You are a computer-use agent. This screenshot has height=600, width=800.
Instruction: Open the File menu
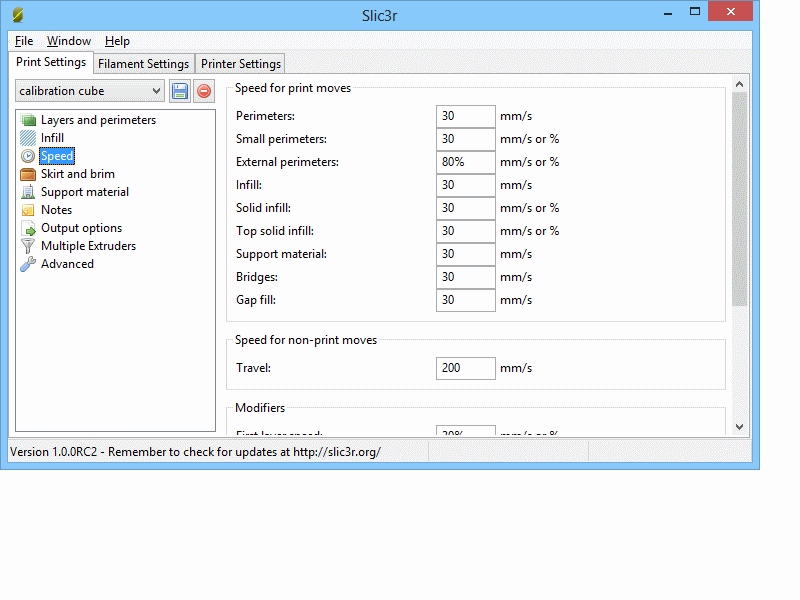(24, 41)
